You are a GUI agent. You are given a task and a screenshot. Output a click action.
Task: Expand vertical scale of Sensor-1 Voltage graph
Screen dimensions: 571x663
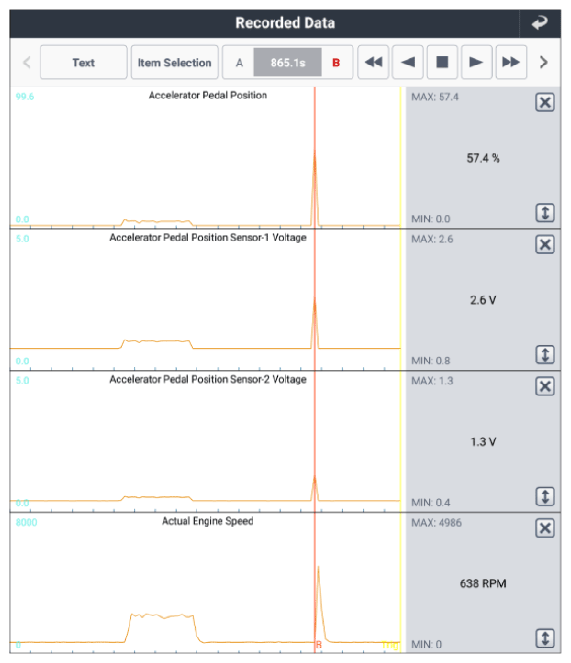tap(545, 354)
